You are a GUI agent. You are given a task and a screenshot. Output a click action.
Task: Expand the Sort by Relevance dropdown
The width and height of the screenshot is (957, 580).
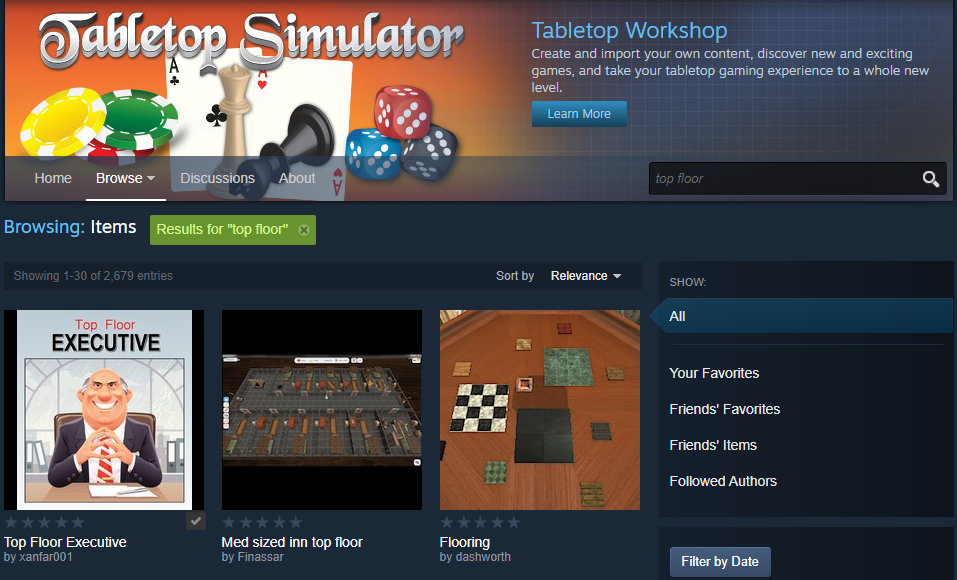pyautogui.click(x=585, y=276)
